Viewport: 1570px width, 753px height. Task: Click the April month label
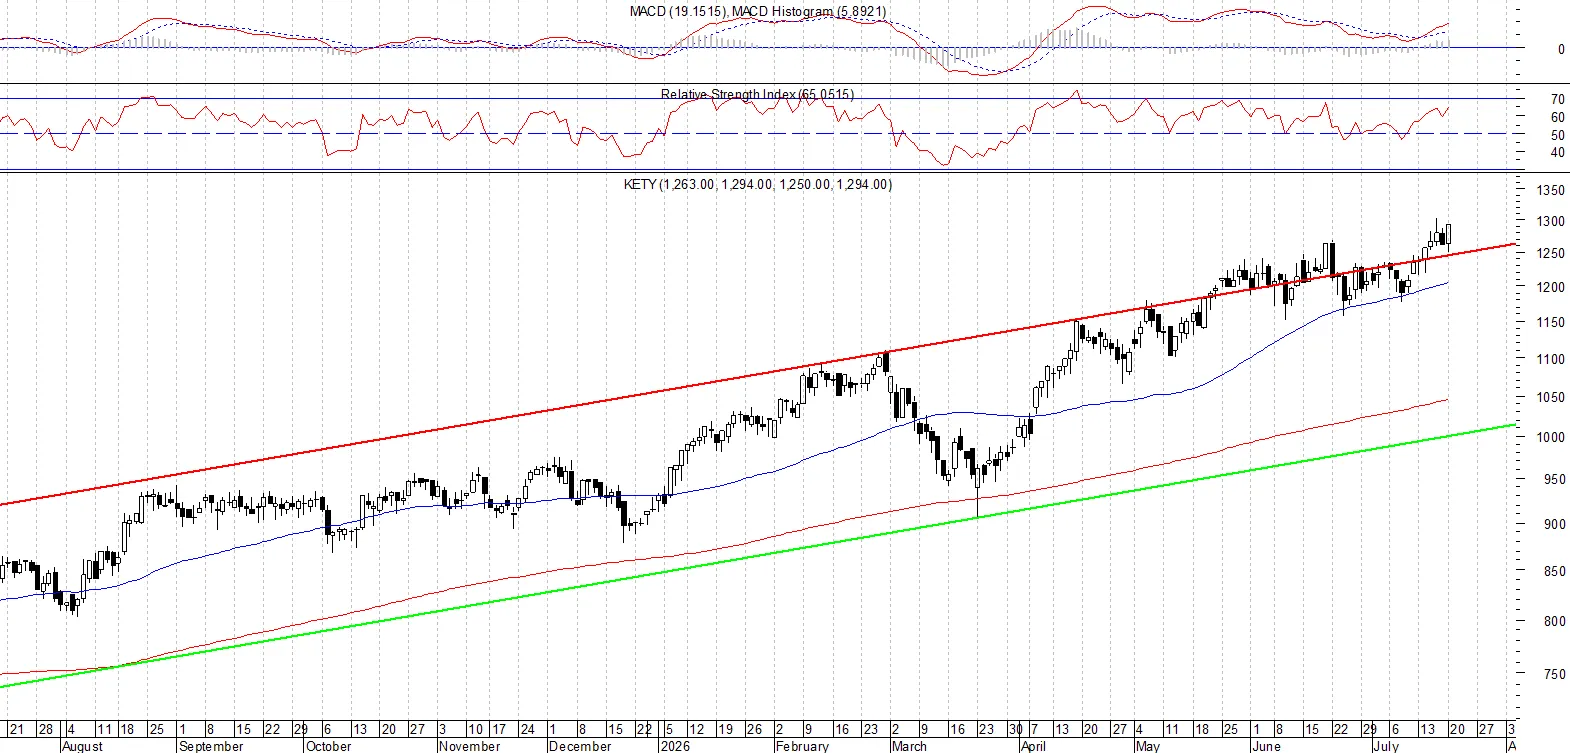[x=1033, y=746]
